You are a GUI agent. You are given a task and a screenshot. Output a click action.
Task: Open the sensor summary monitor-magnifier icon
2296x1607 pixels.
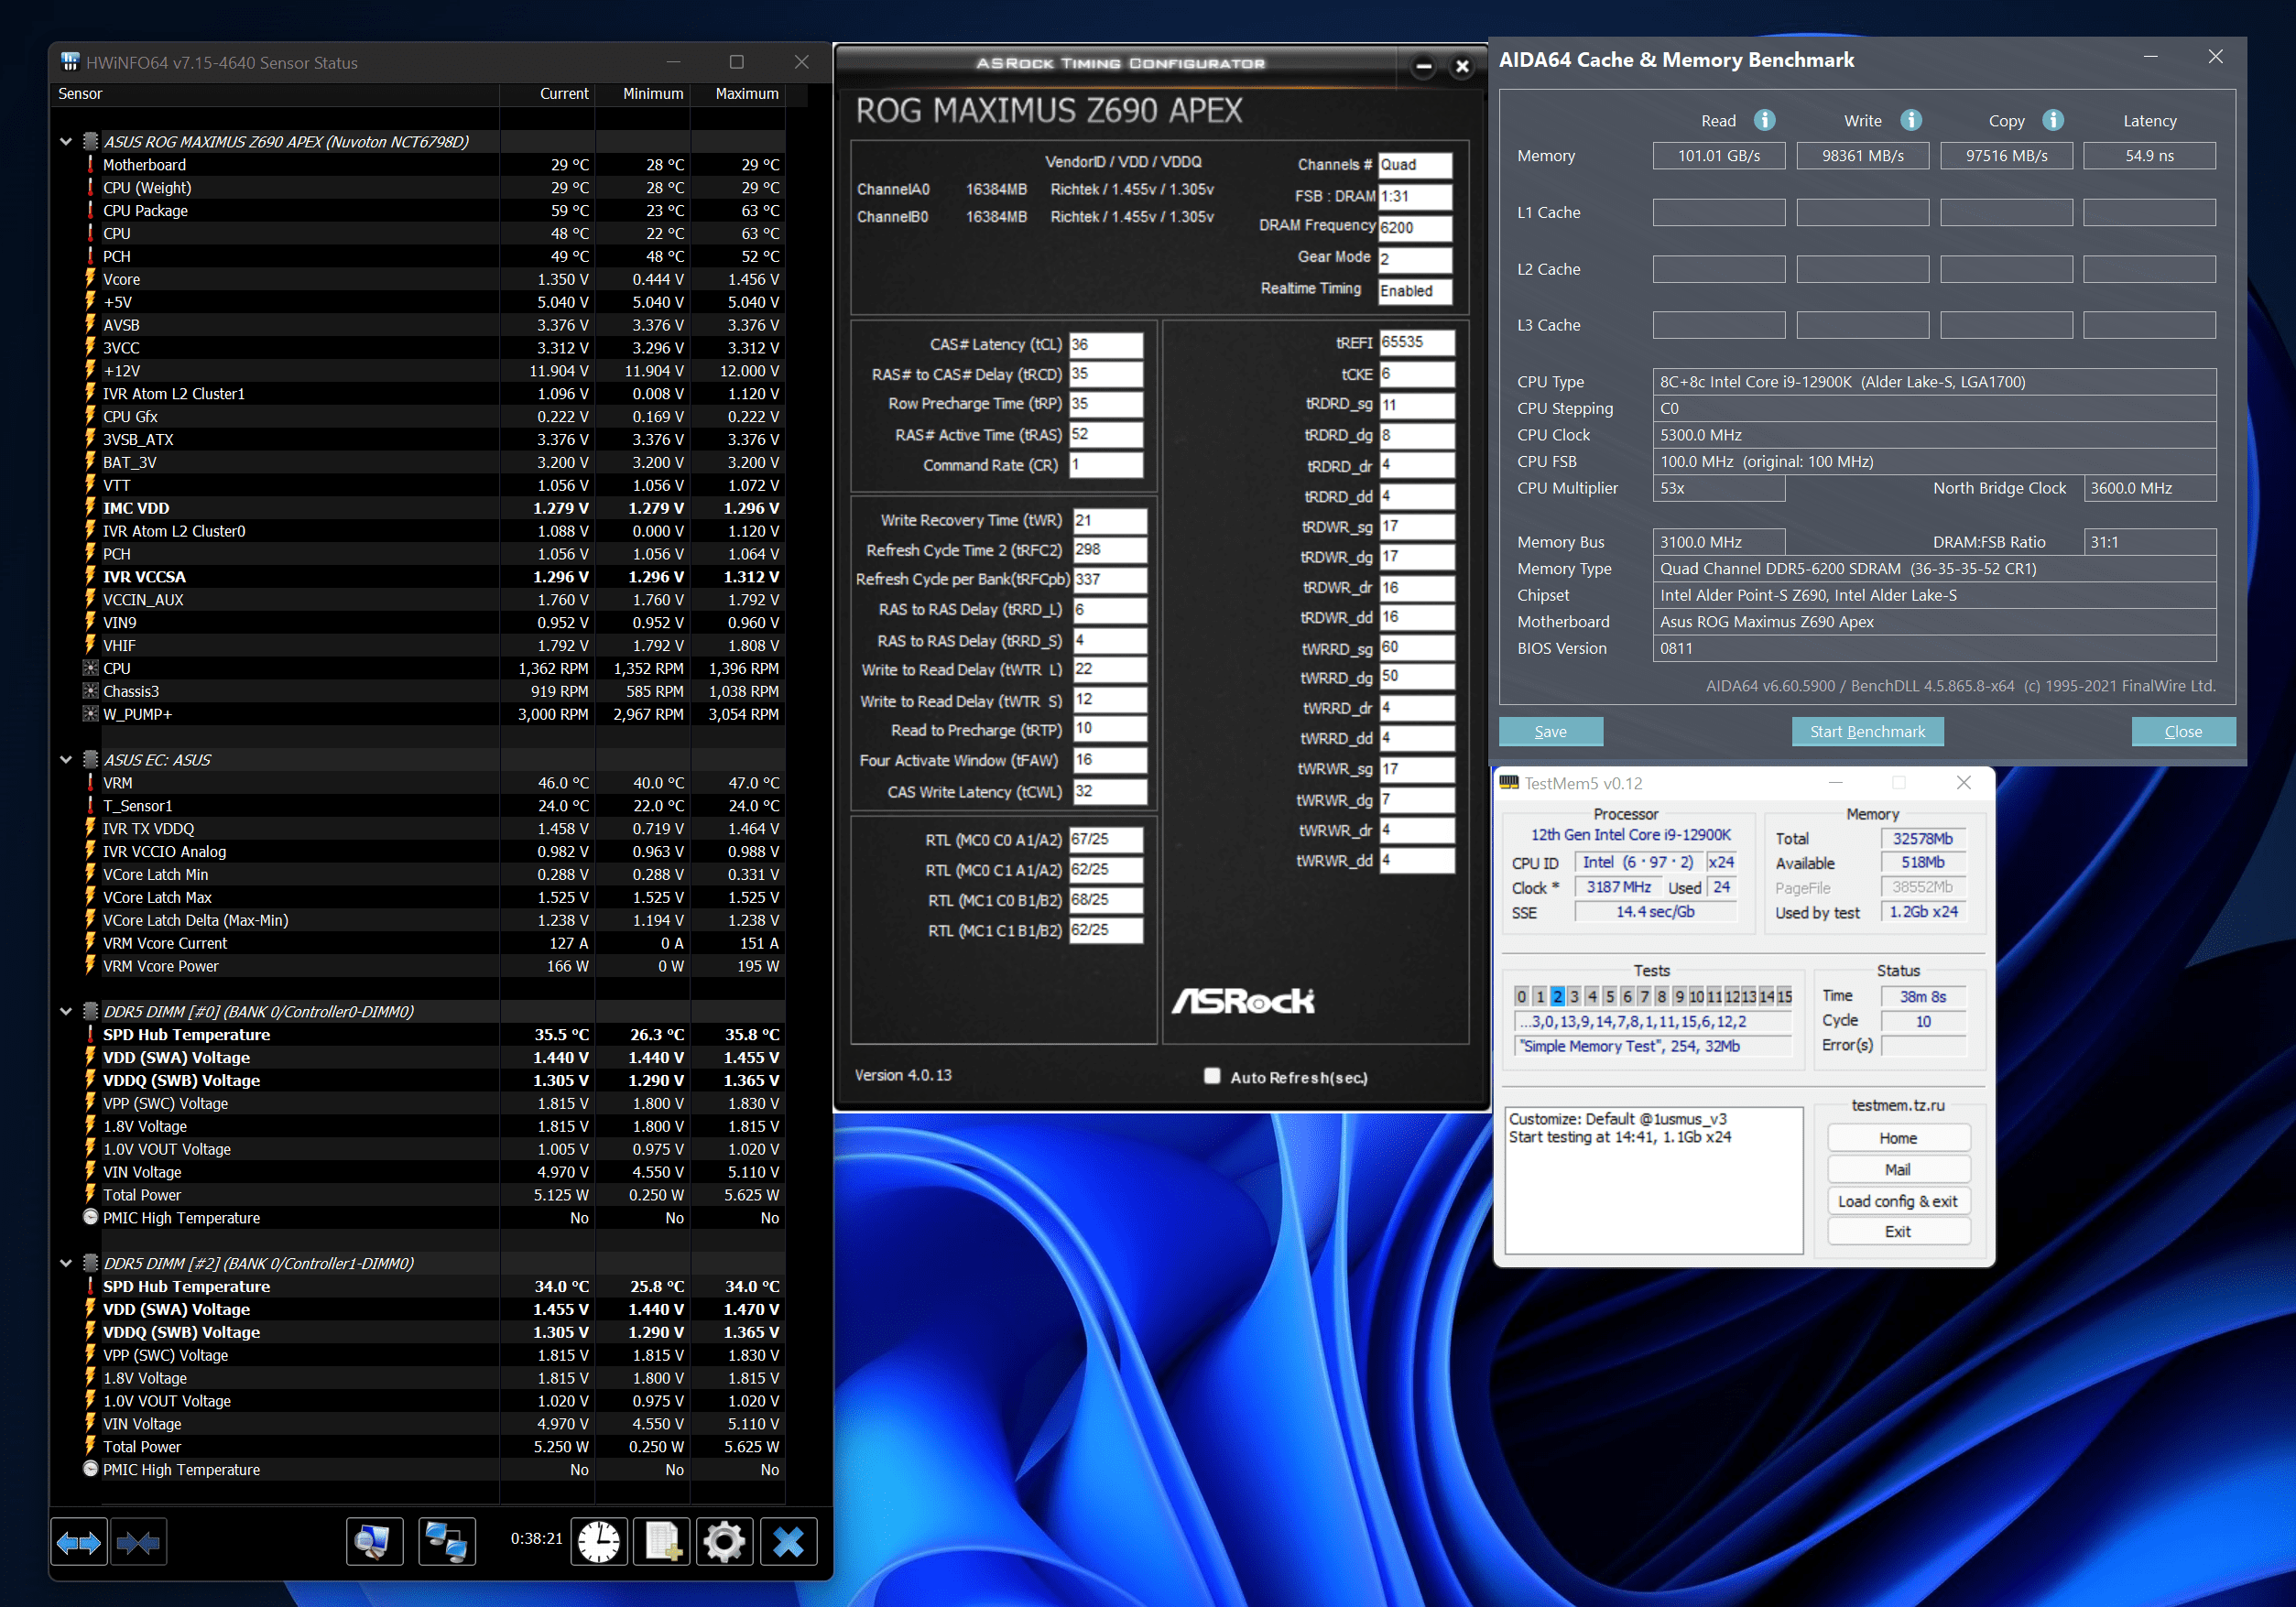(374, 1542)
